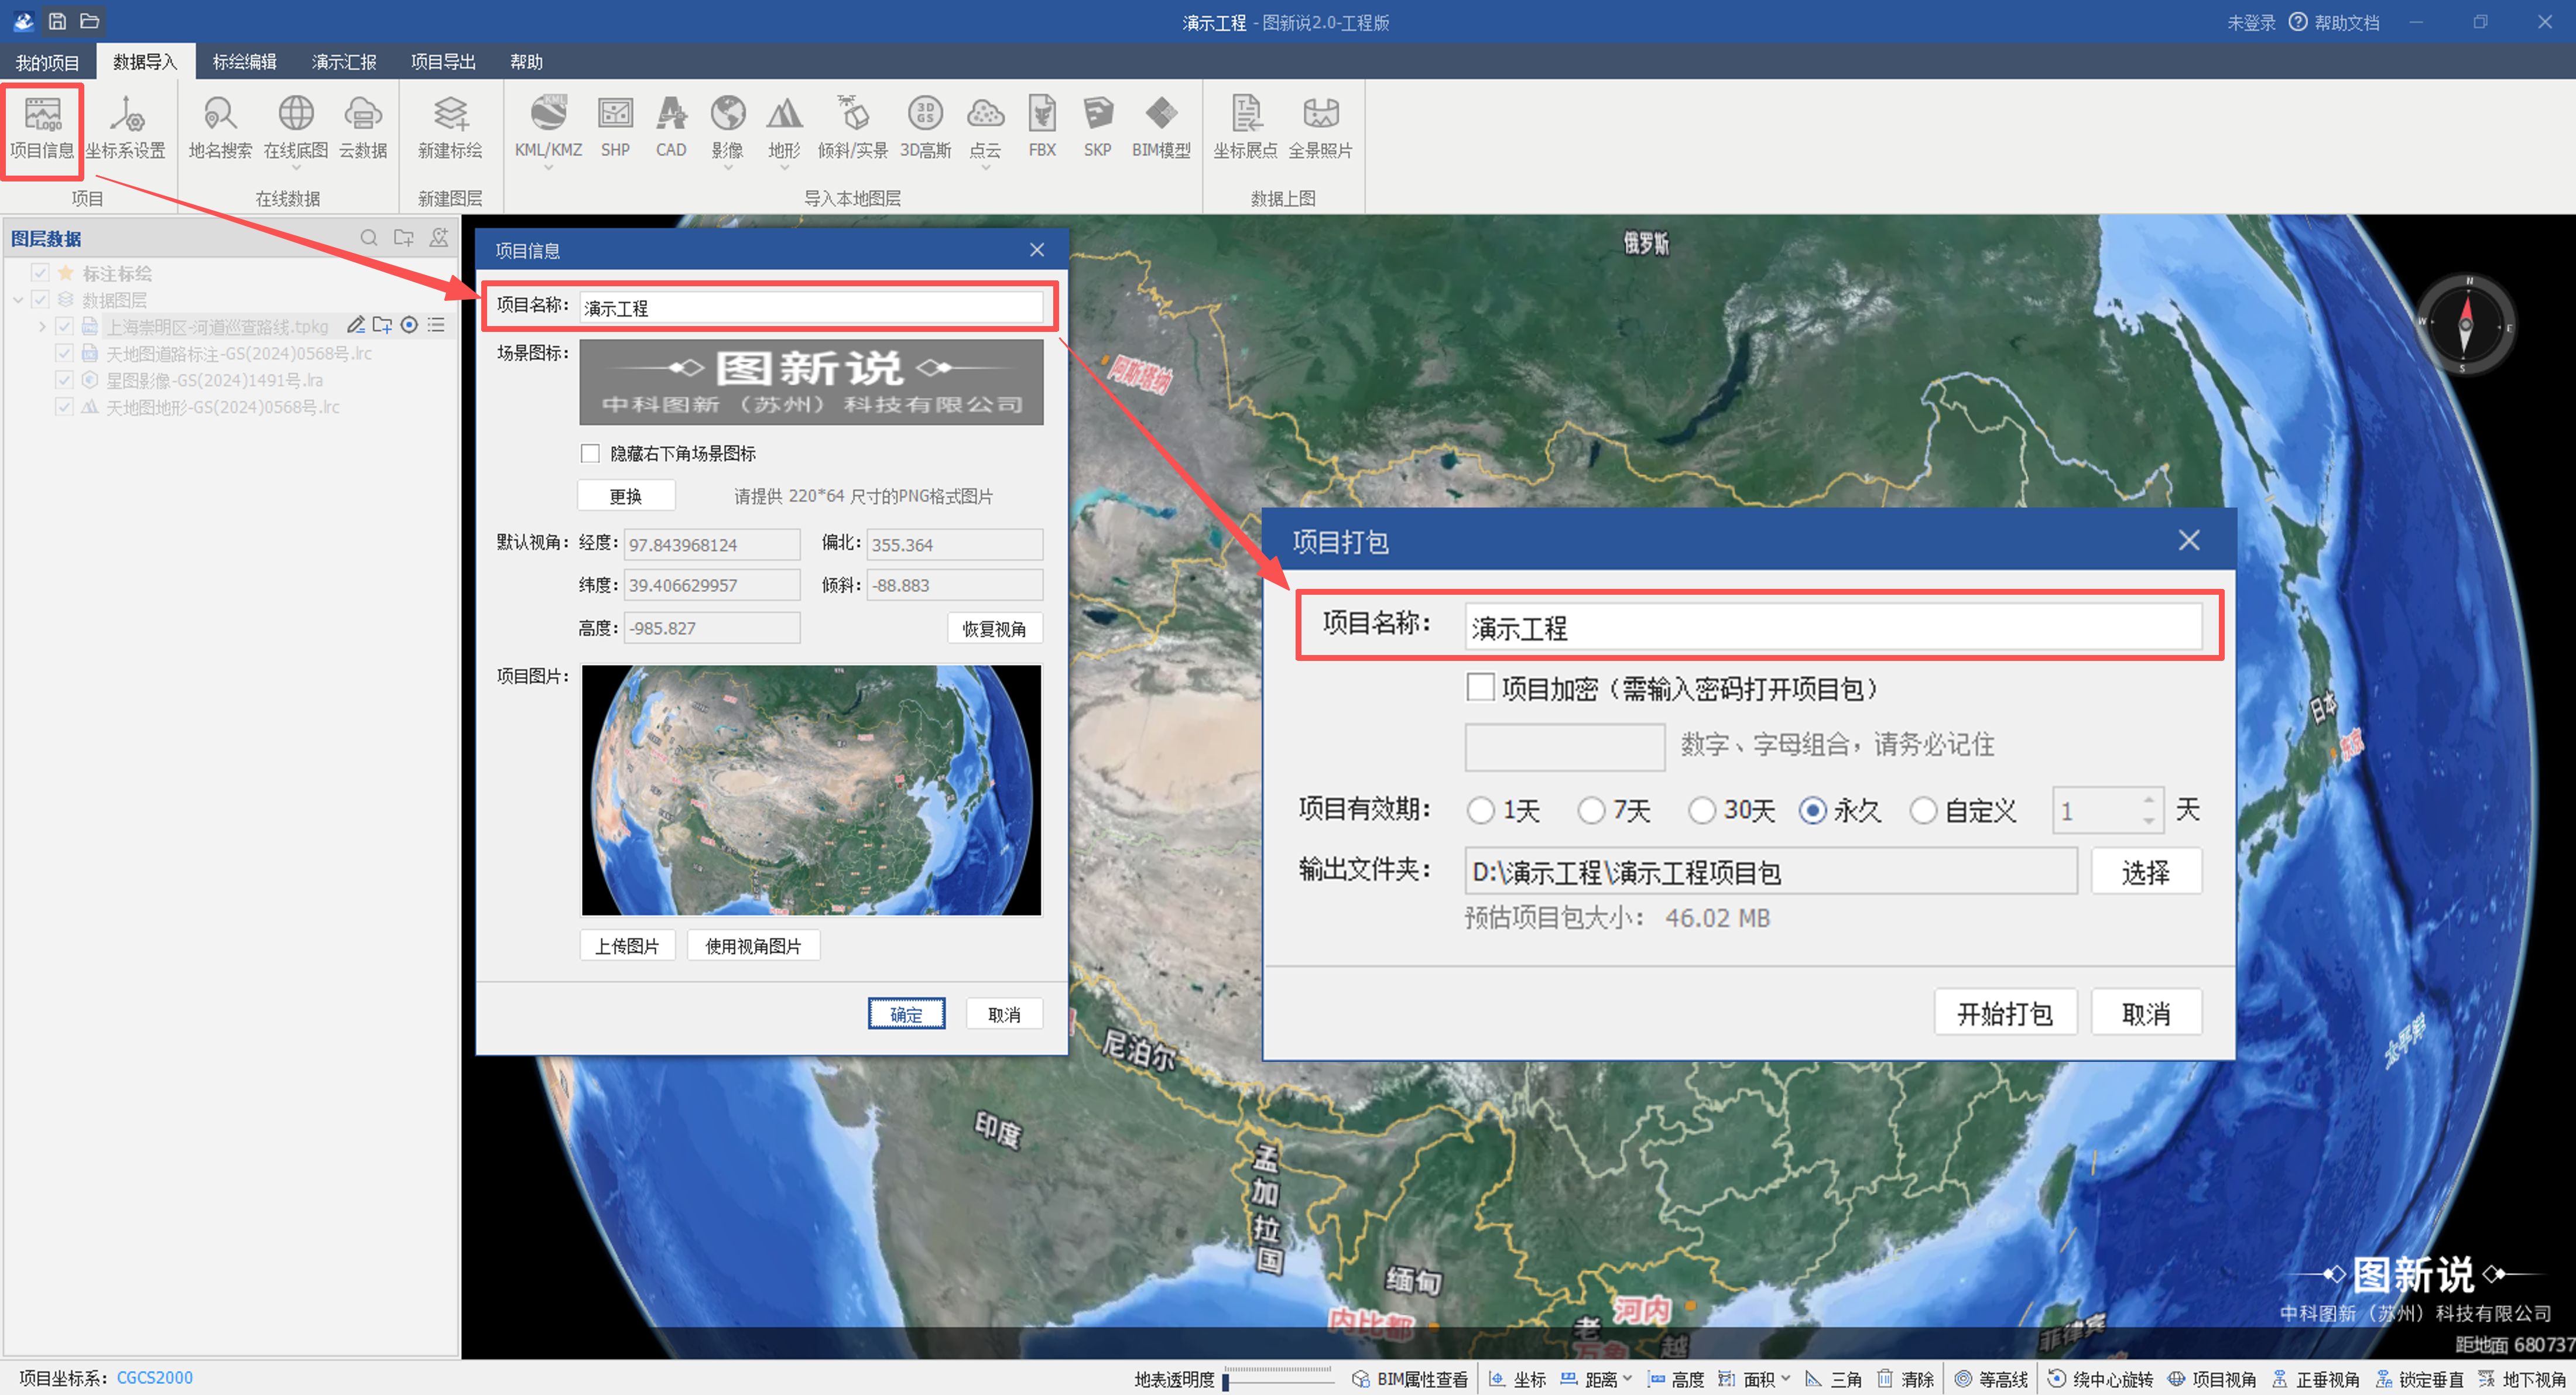Switch to the 标绘编辑 tab
Image resolution: width=2576 pixels, height=1395 pixels.
pos(244,62)
